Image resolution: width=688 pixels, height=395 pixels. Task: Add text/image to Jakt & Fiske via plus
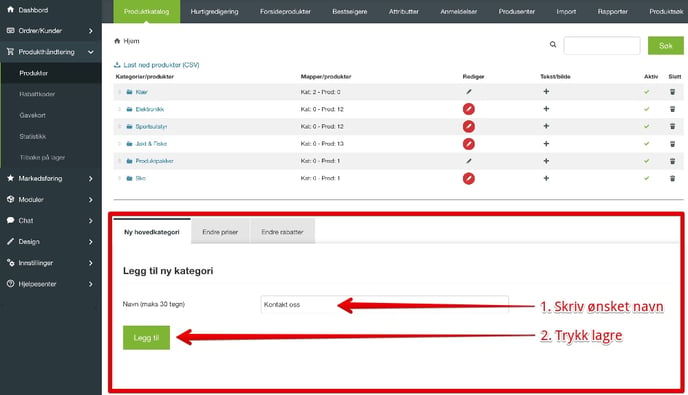[x=546, y=144]
